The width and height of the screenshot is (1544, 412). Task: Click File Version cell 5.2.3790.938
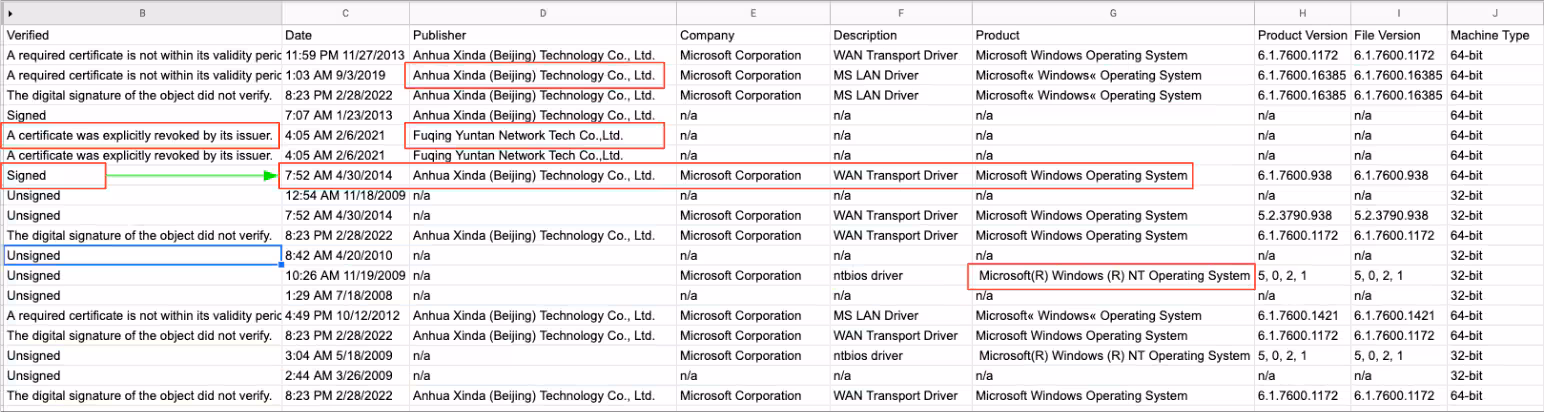(1398, 215)
